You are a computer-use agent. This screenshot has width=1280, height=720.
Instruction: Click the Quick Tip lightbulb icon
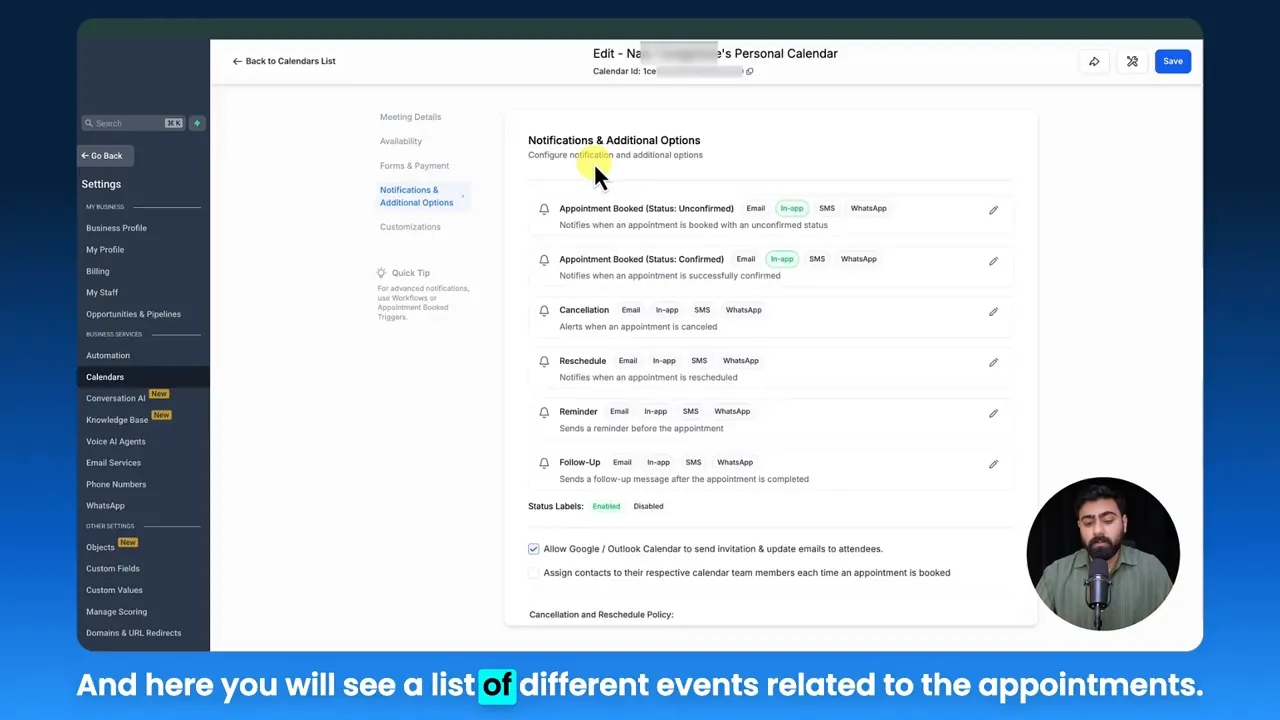(x=381, y=272)
